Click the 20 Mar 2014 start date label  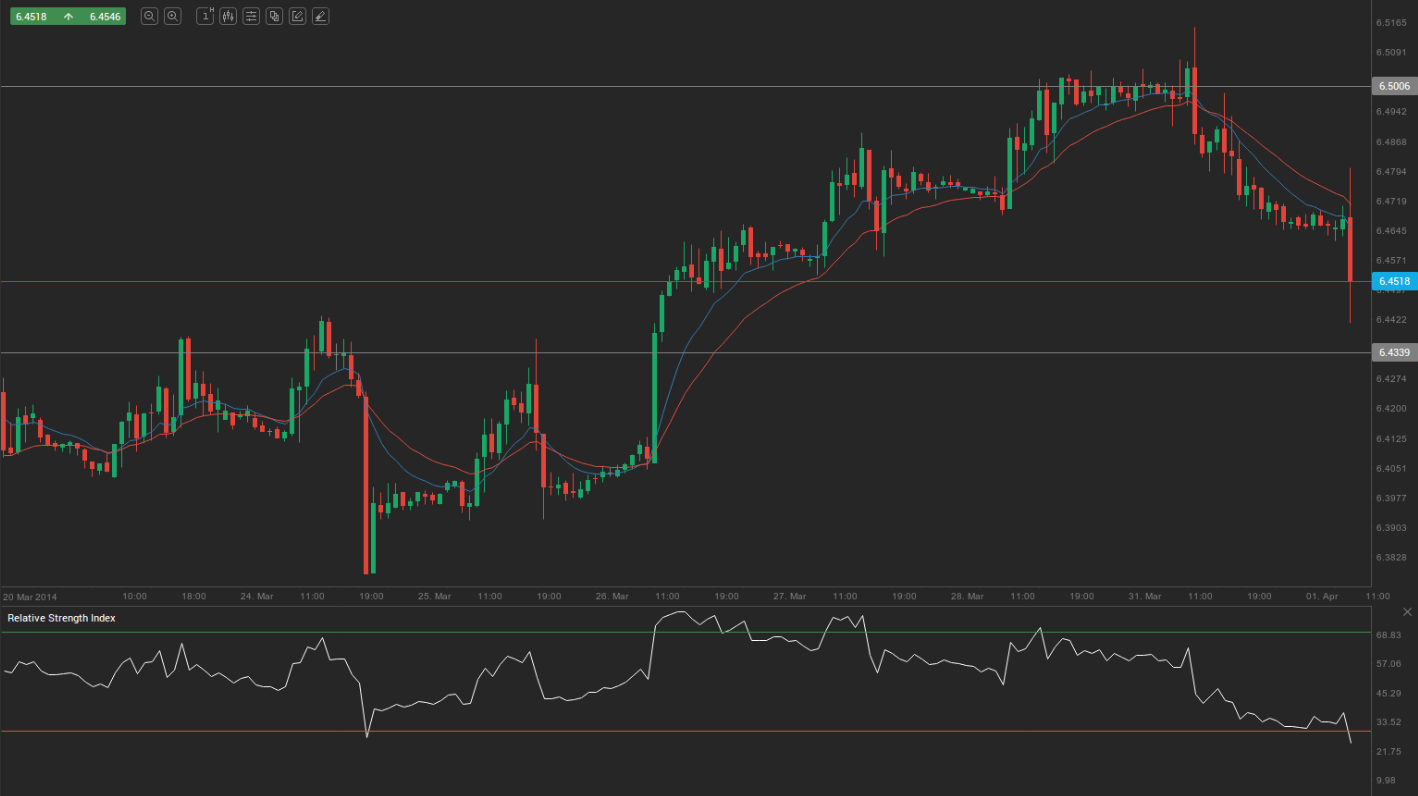click(x=30, y=596)
